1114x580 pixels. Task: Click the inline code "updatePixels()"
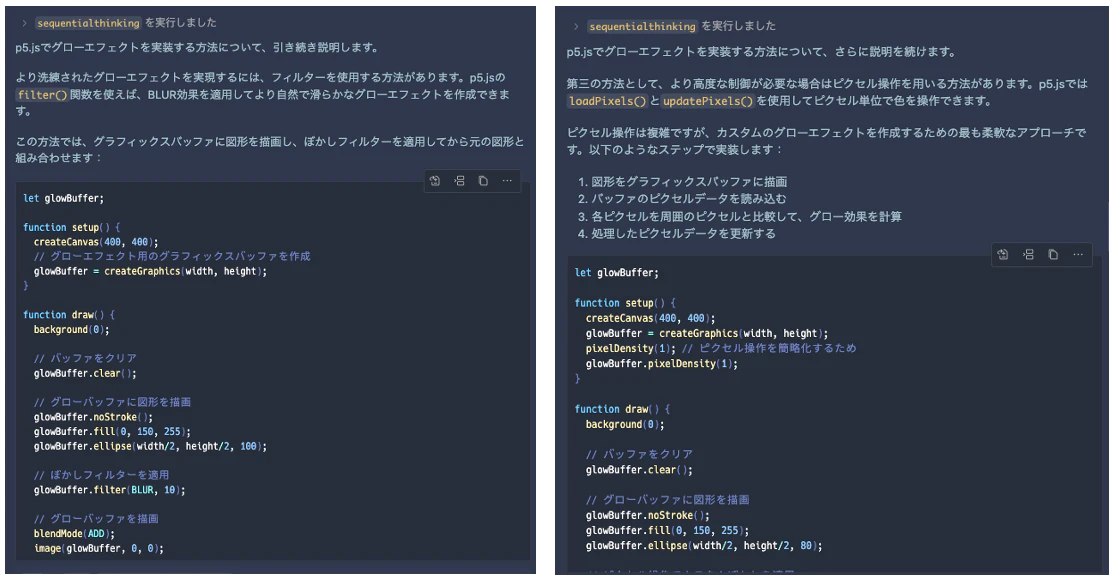(x=708, y=101)
